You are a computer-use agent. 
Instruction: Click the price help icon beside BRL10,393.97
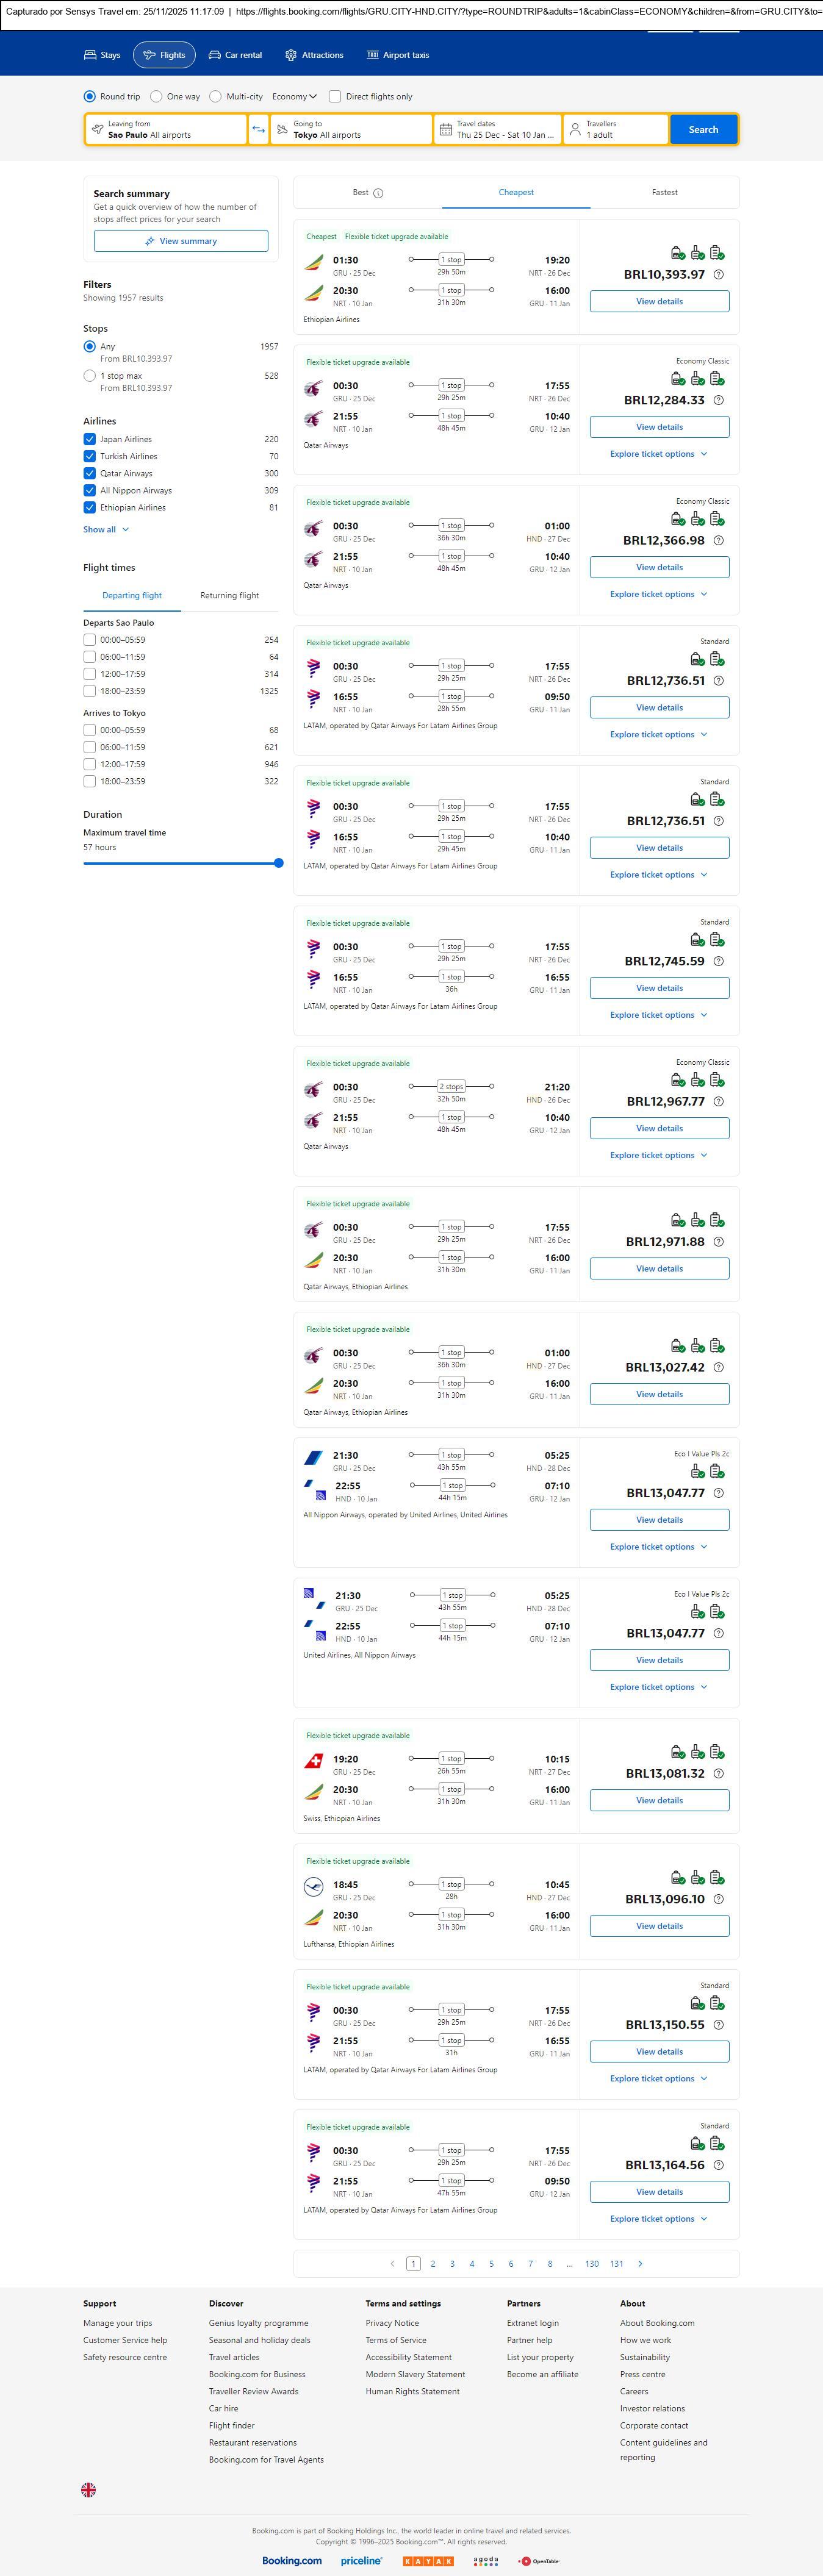click(718, 274)
